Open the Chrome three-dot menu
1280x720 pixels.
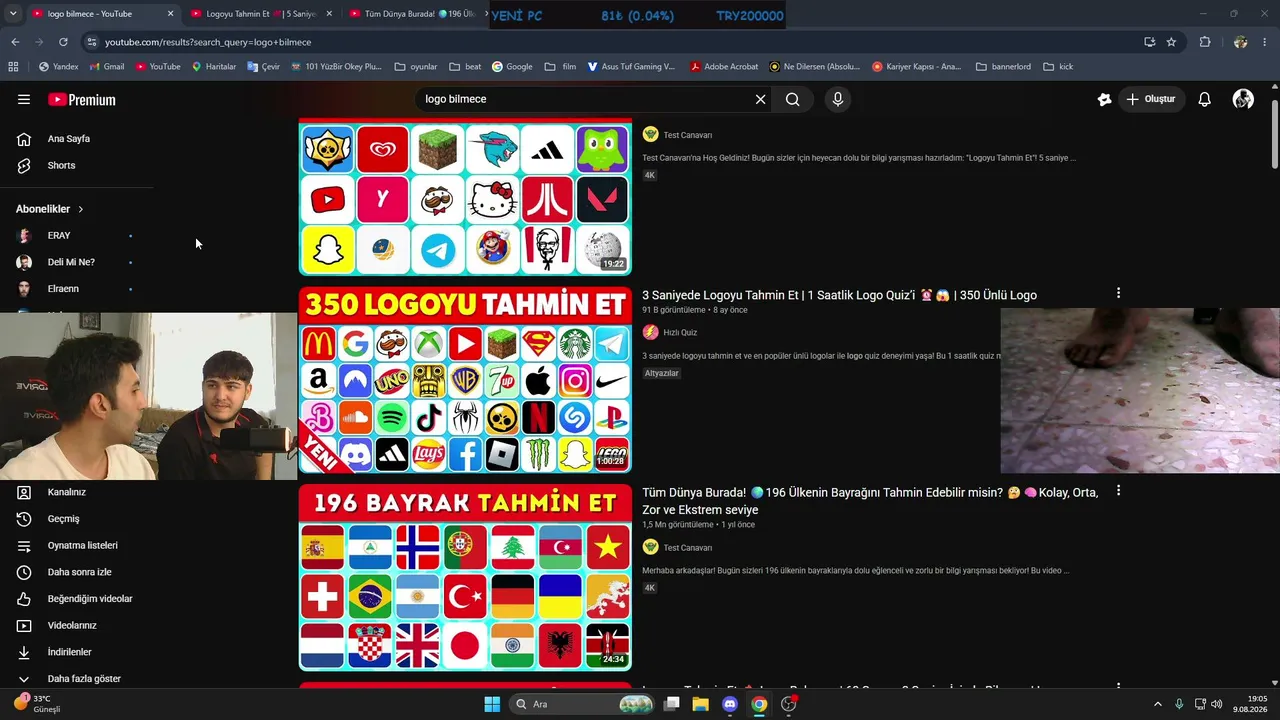(x=1266, y=42)
